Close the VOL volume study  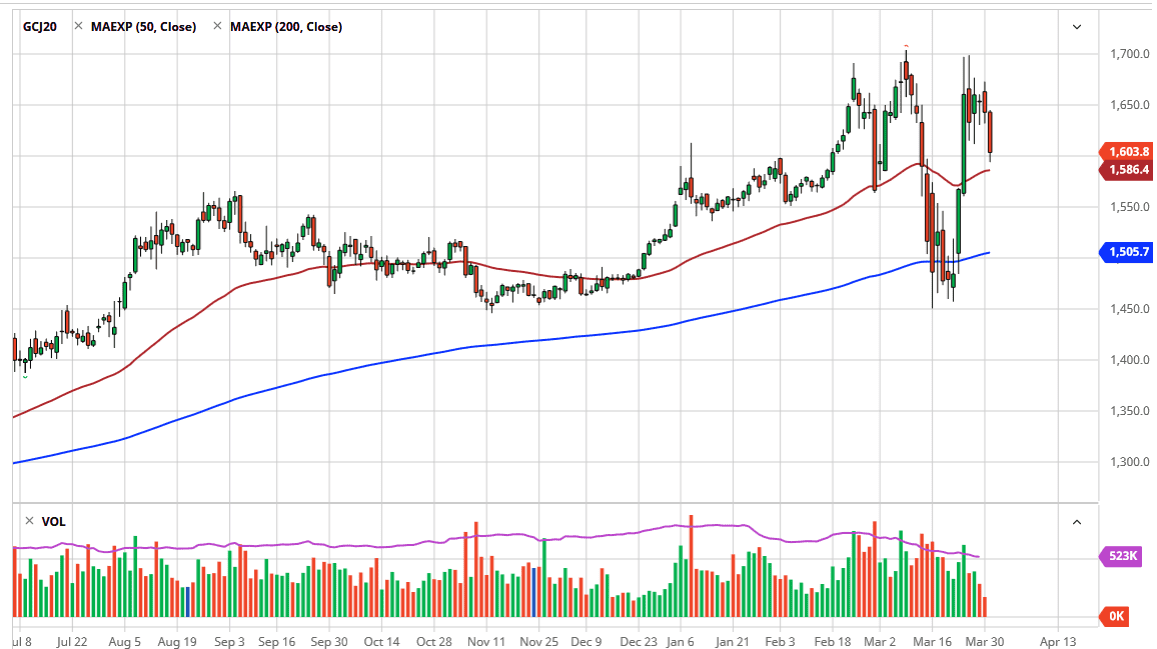[30, 521]
